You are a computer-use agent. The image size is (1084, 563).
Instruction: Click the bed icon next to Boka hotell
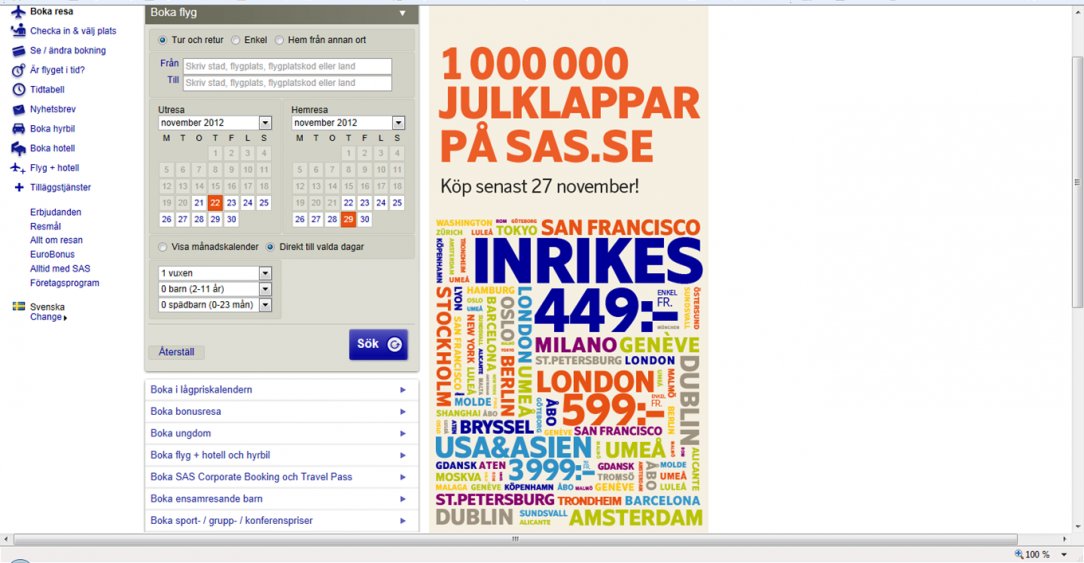[x=18, y=148]
